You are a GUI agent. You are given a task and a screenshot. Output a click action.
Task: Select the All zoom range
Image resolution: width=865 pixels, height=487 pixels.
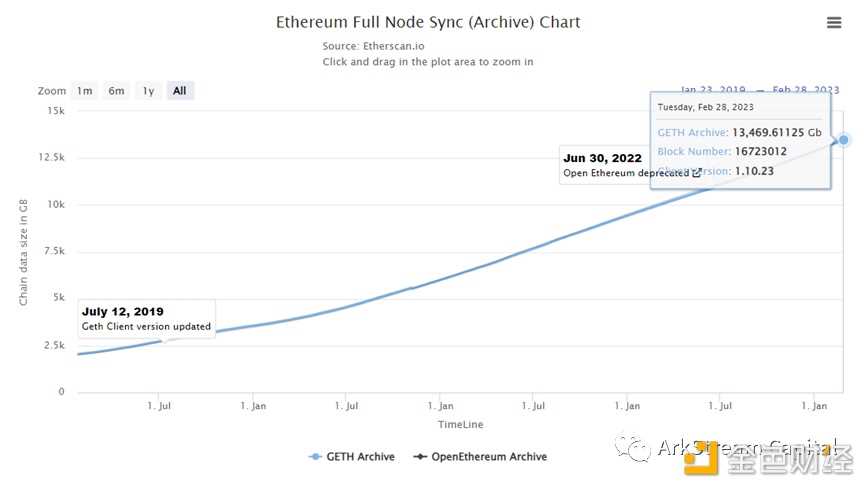click(x=179, y=91)
